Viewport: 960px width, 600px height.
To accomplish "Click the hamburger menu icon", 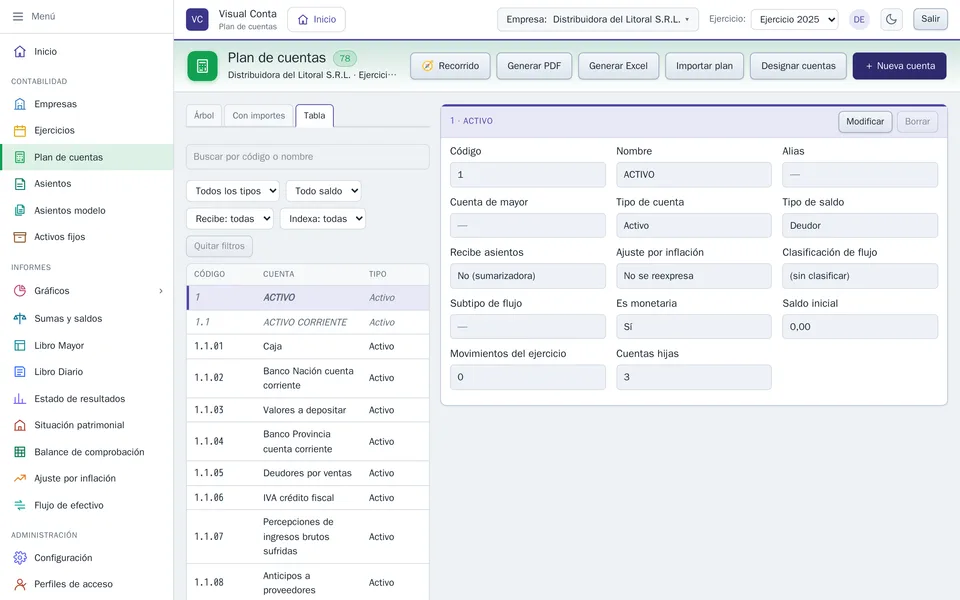I will [x=18, y=17].
